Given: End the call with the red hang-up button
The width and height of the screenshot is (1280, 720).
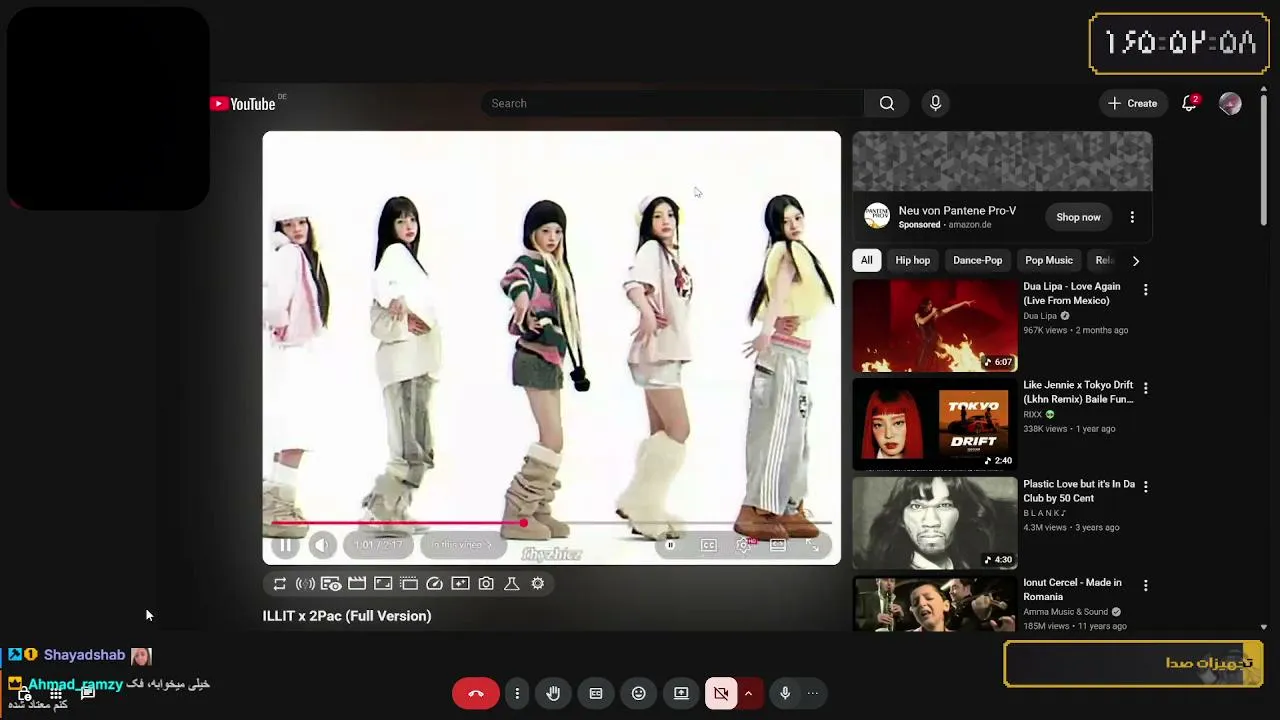Looking at the screenshot, I should (x=476, y=693).
